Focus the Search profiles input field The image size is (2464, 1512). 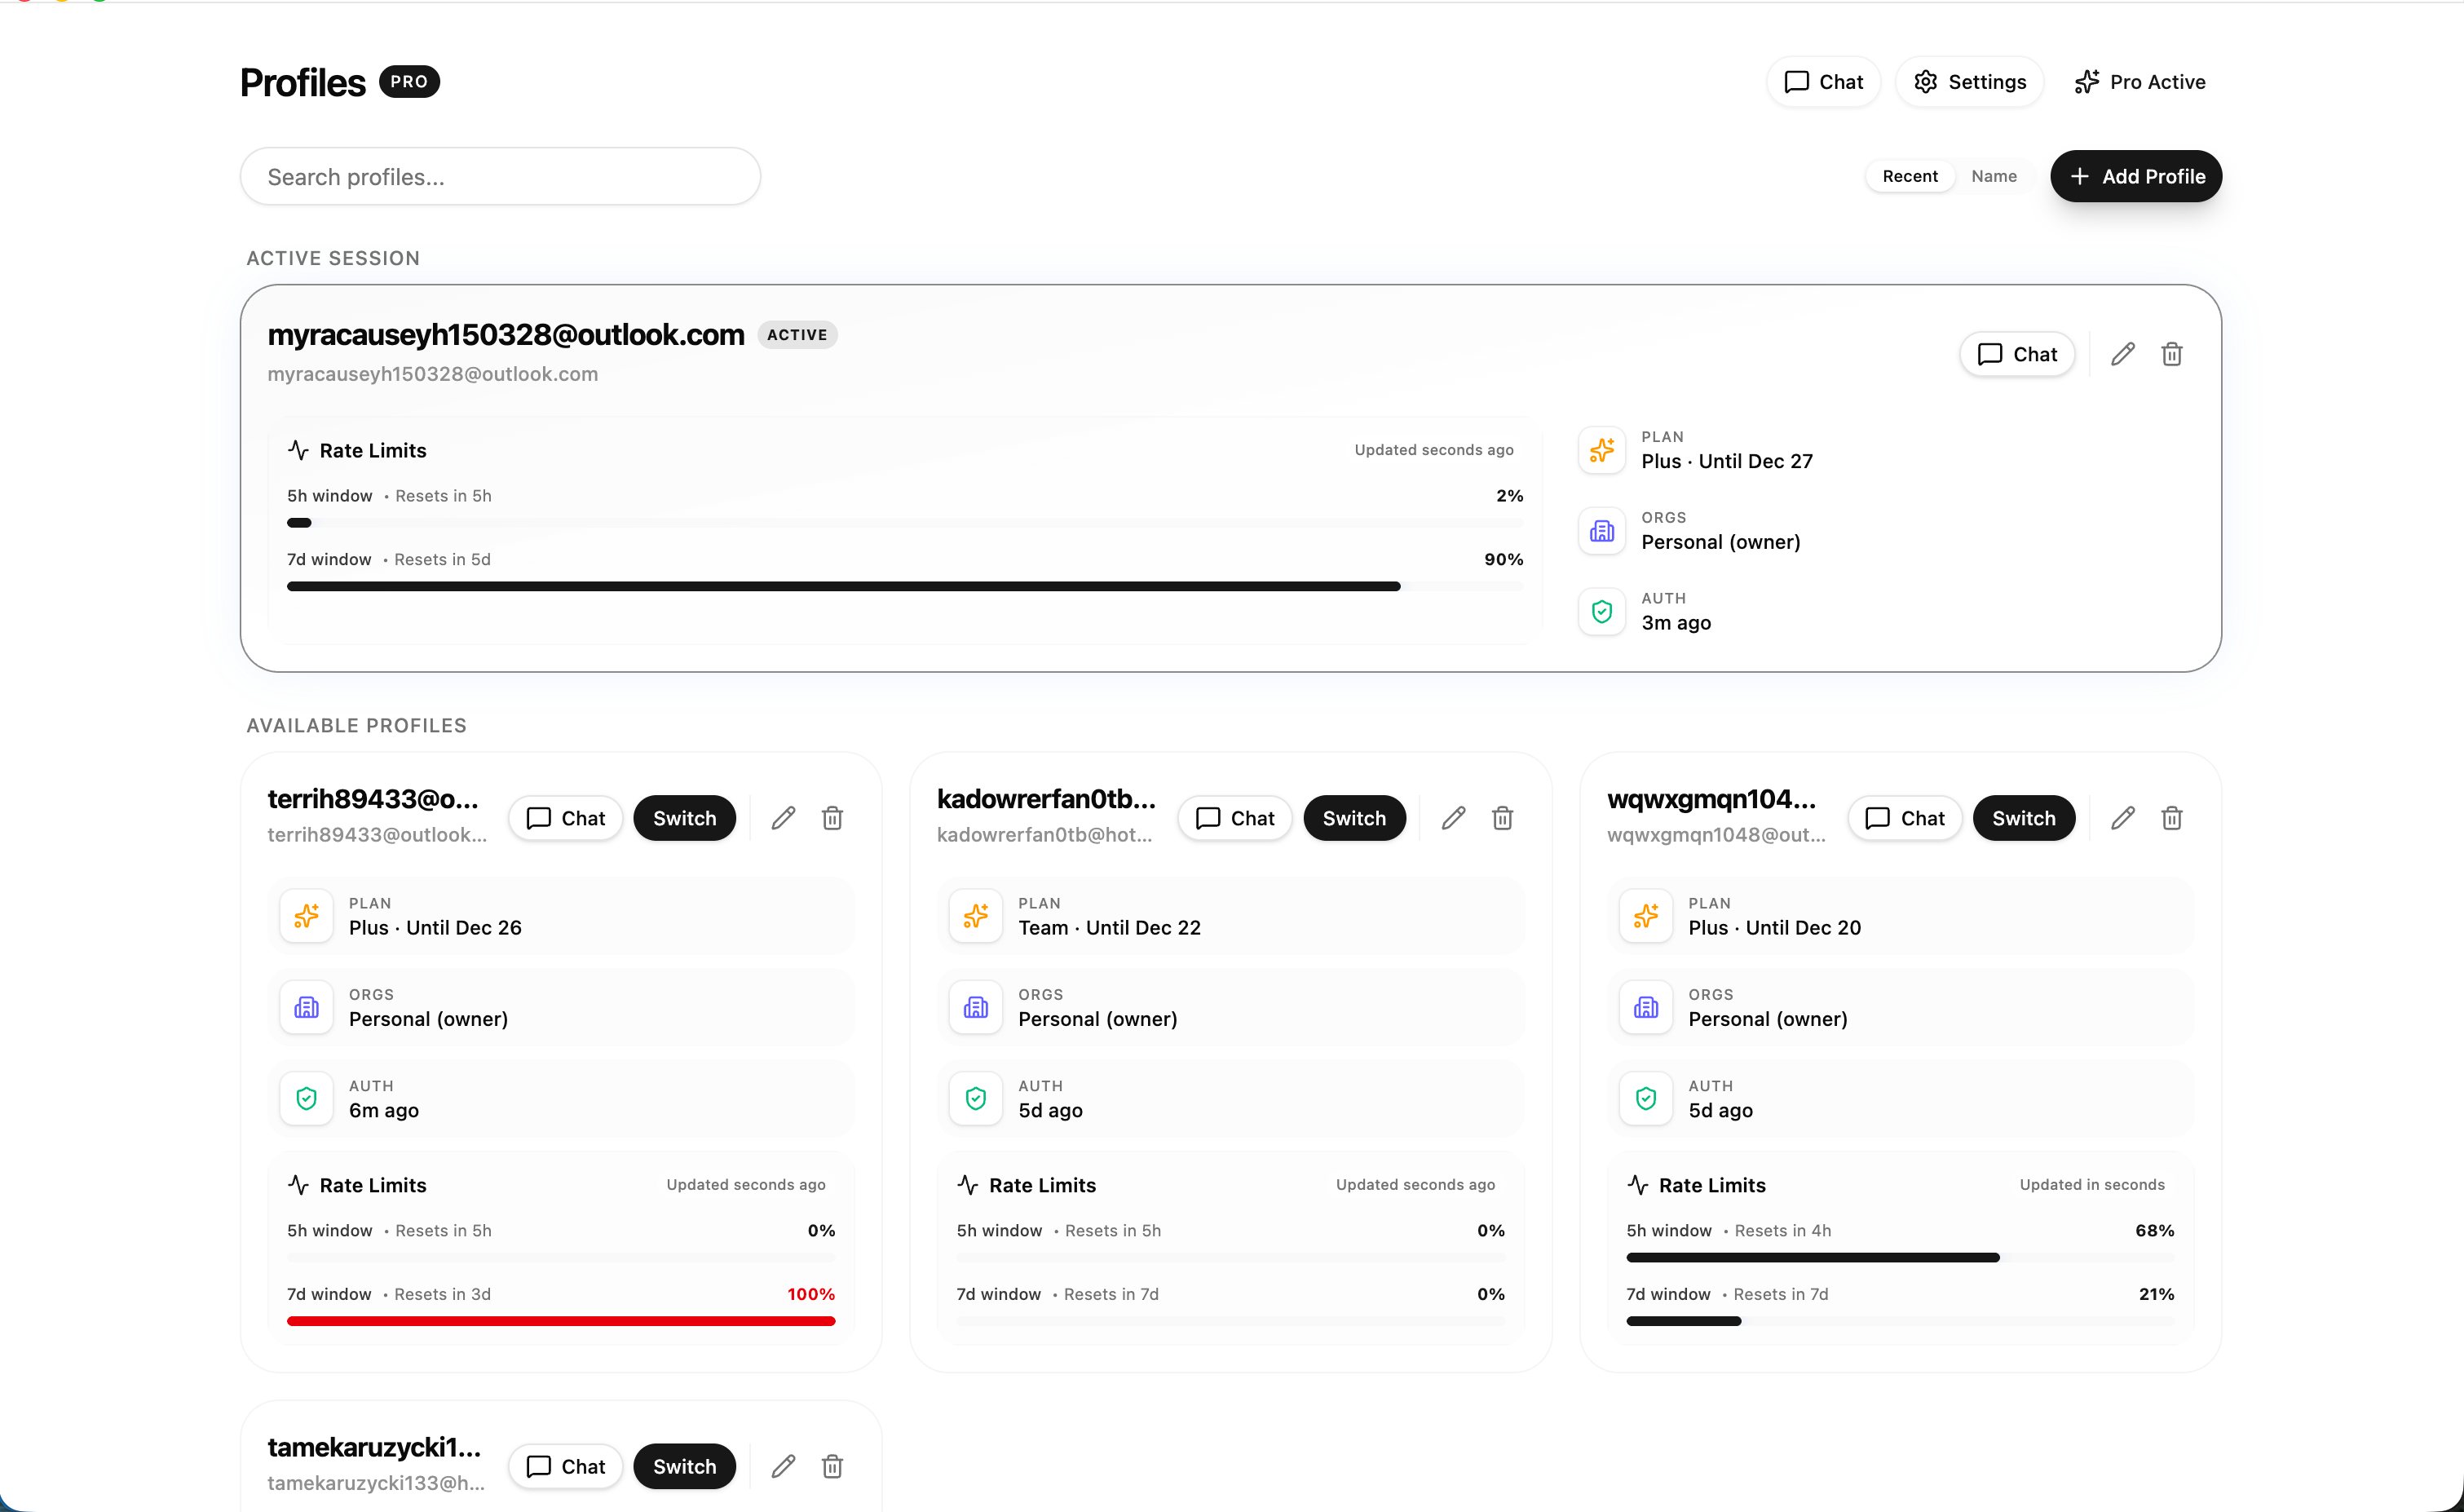pyautogui.click(x=500, y=177)
